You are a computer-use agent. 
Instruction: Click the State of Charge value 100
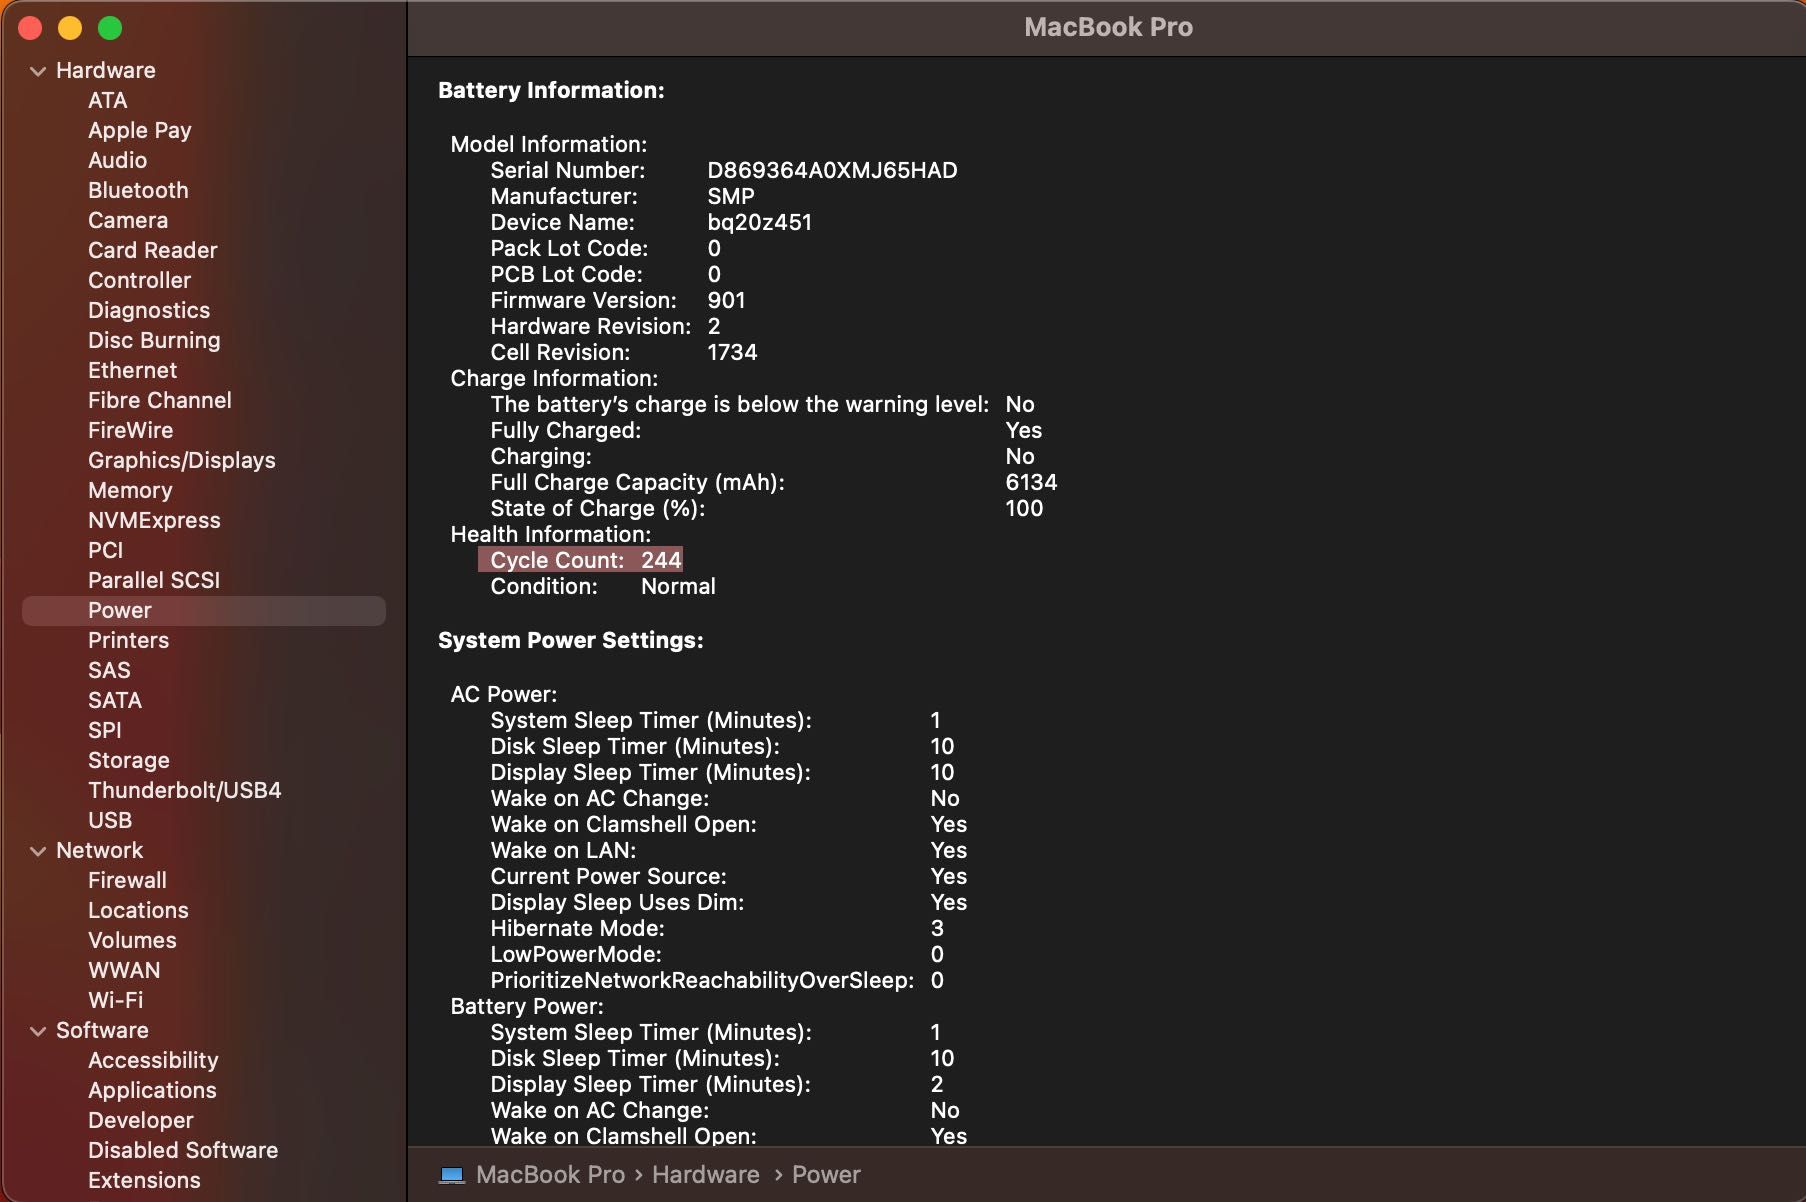[x=1024, y=508]
